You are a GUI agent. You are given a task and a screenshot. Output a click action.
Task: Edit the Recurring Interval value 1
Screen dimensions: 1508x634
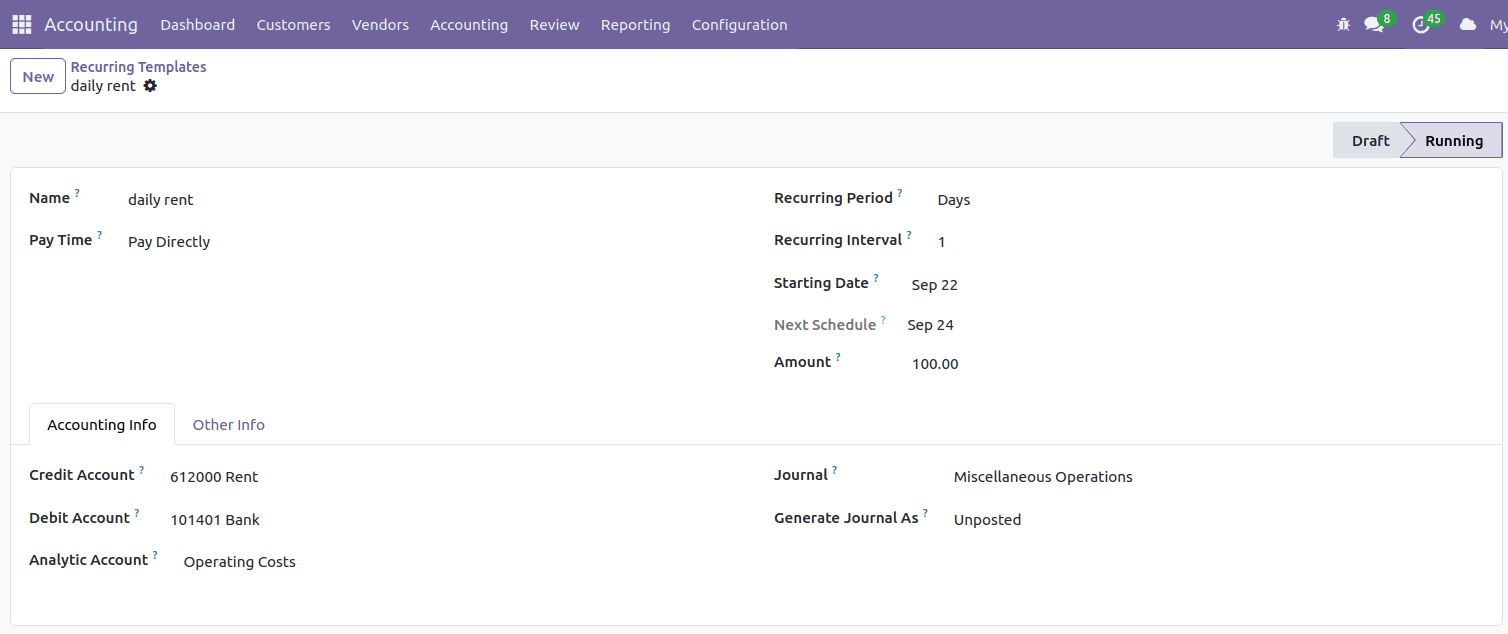(941, 242)
